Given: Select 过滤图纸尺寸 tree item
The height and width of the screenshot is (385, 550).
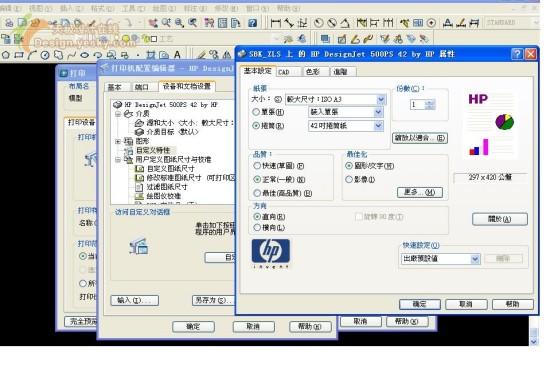Looking at the screenshot, I should (167, 187).
